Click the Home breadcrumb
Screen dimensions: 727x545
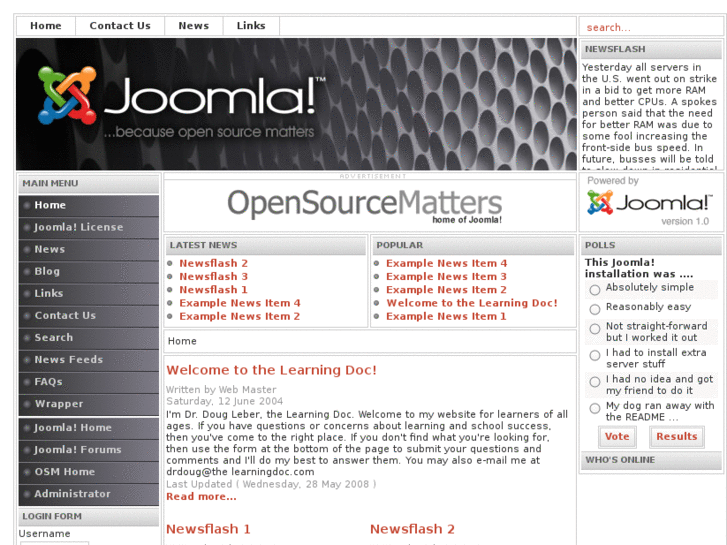click(x=182, y=341)
